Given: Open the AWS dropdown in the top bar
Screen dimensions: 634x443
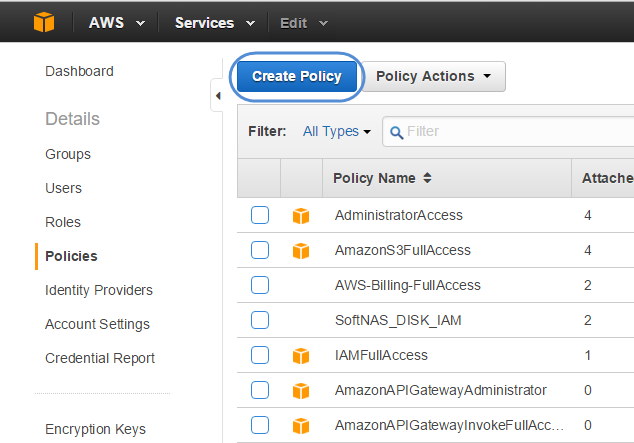Looking at the screenshot, I should [117, 23].
